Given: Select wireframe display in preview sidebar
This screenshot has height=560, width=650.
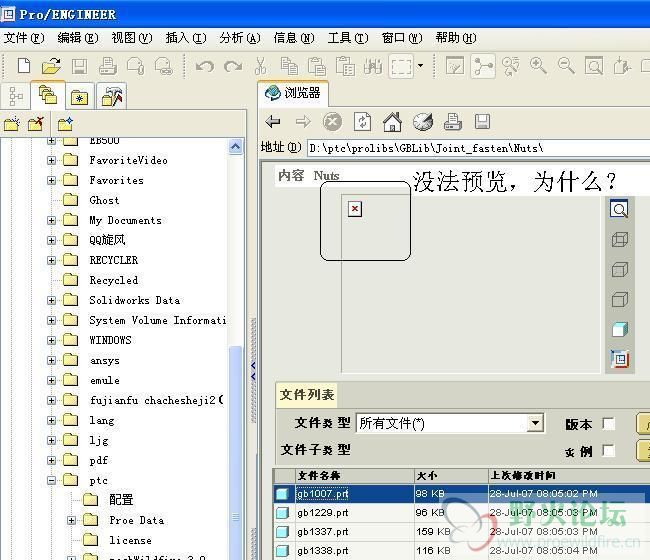Looking at the screenshot, I should pyautogui.click(x=620, y=240).
